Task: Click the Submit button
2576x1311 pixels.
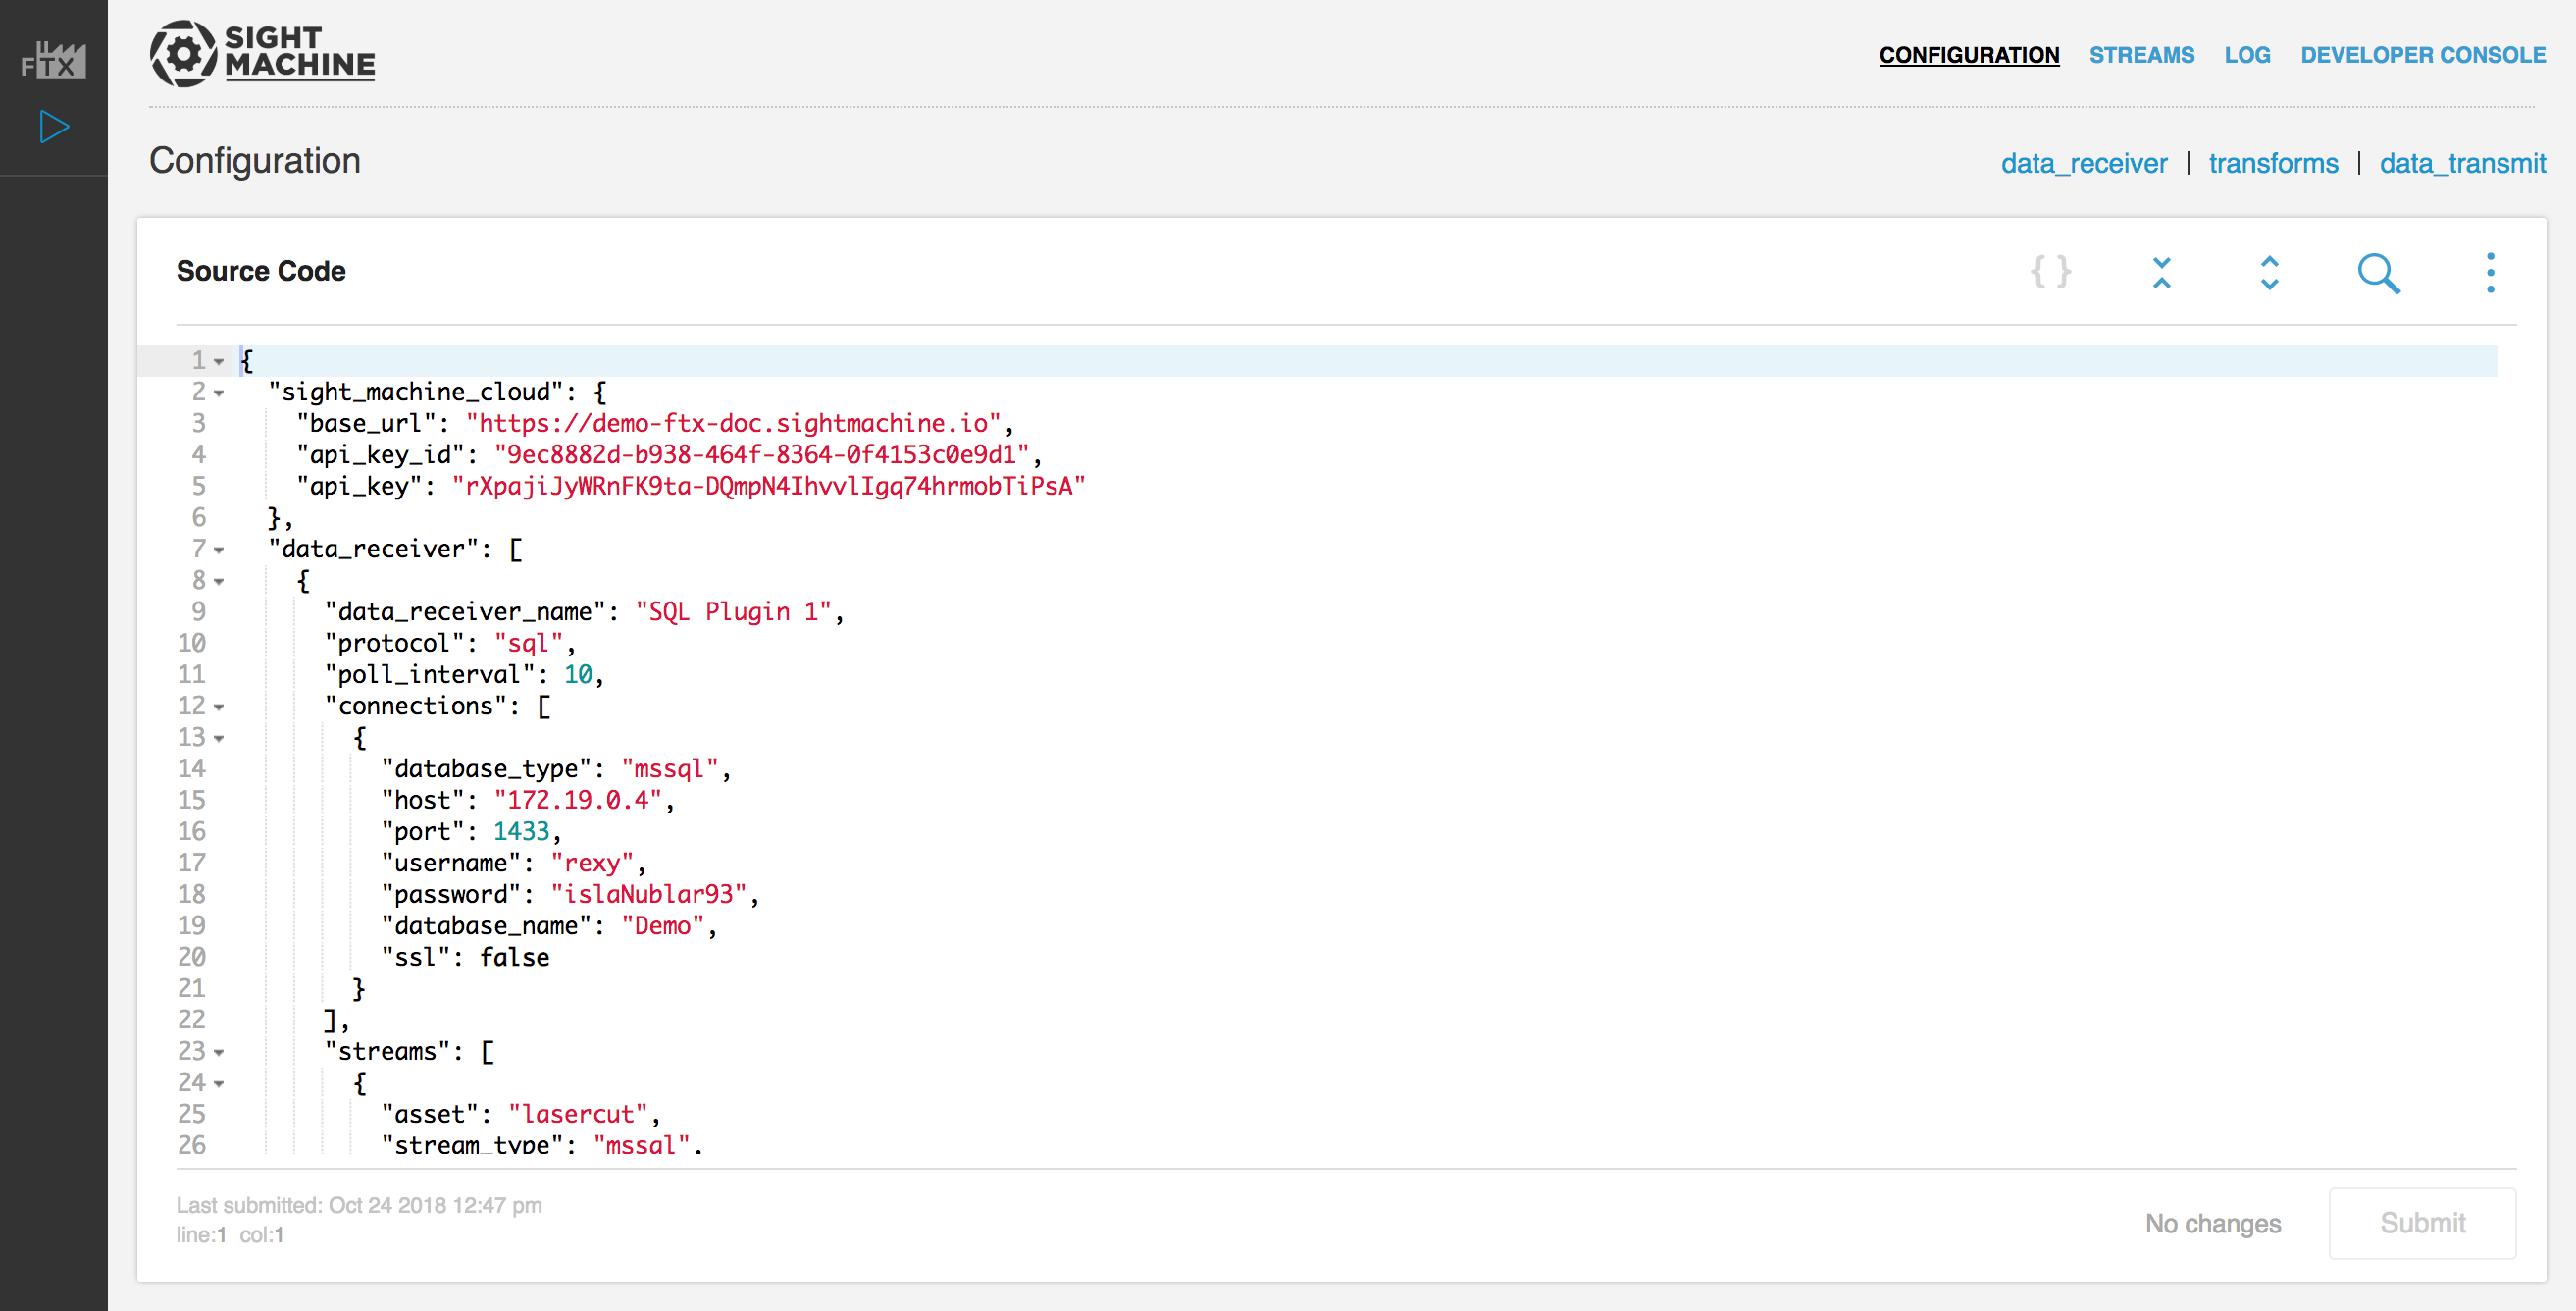Action: tap(2423, 1223)
